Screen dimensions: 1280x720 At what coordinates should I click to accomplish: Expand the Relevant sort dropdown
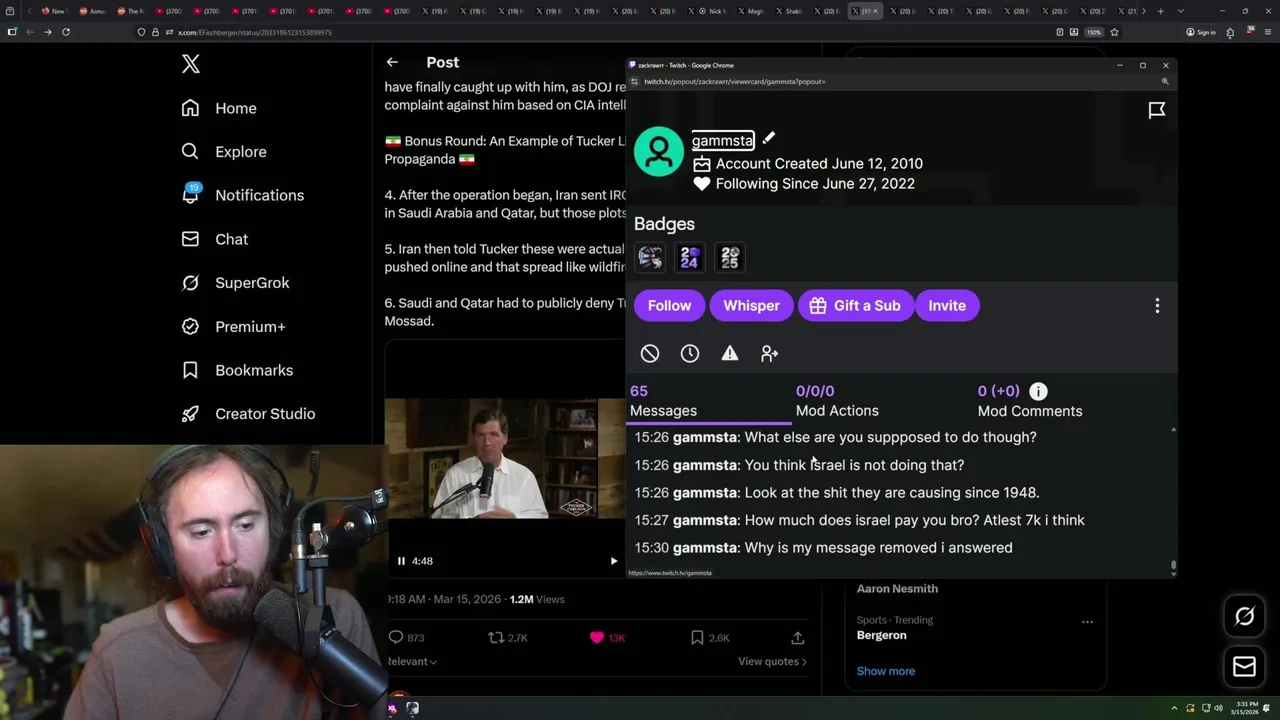[x=412, y=661]
